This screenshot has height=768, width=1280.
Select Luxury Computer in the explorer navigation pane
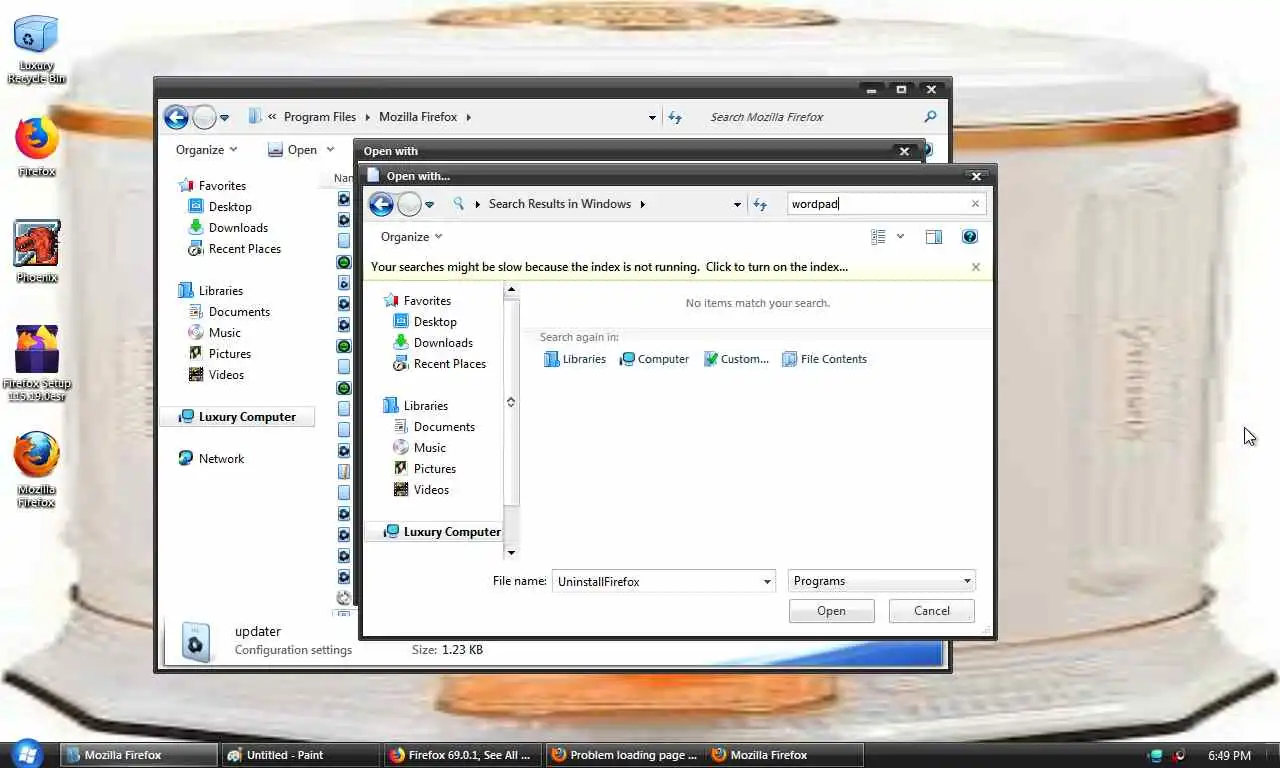click(237, 417)
